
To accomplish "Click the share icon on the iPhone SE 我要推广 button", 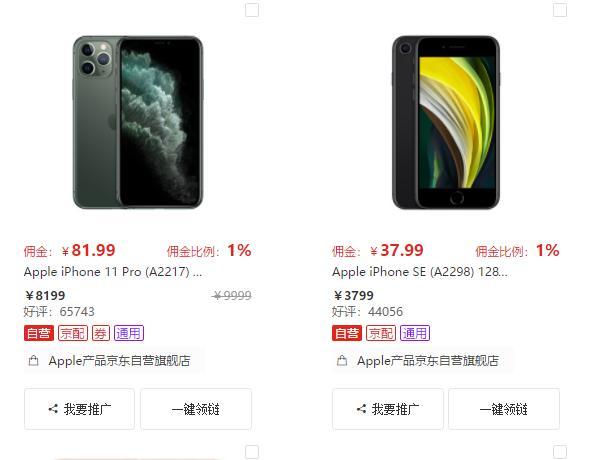I will click(x=361, y=409).
